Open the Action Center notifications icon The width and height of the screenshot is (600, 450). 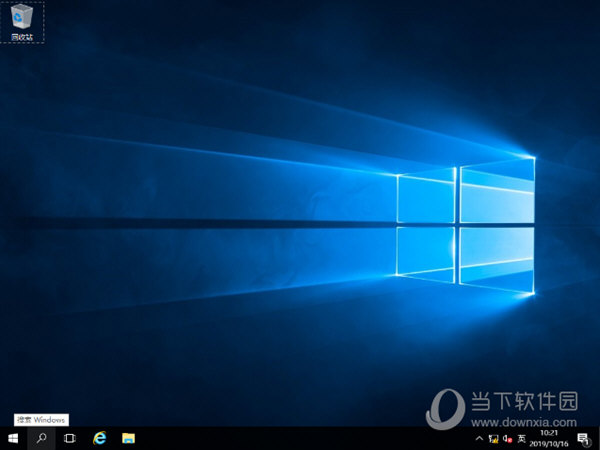(583, 439)
